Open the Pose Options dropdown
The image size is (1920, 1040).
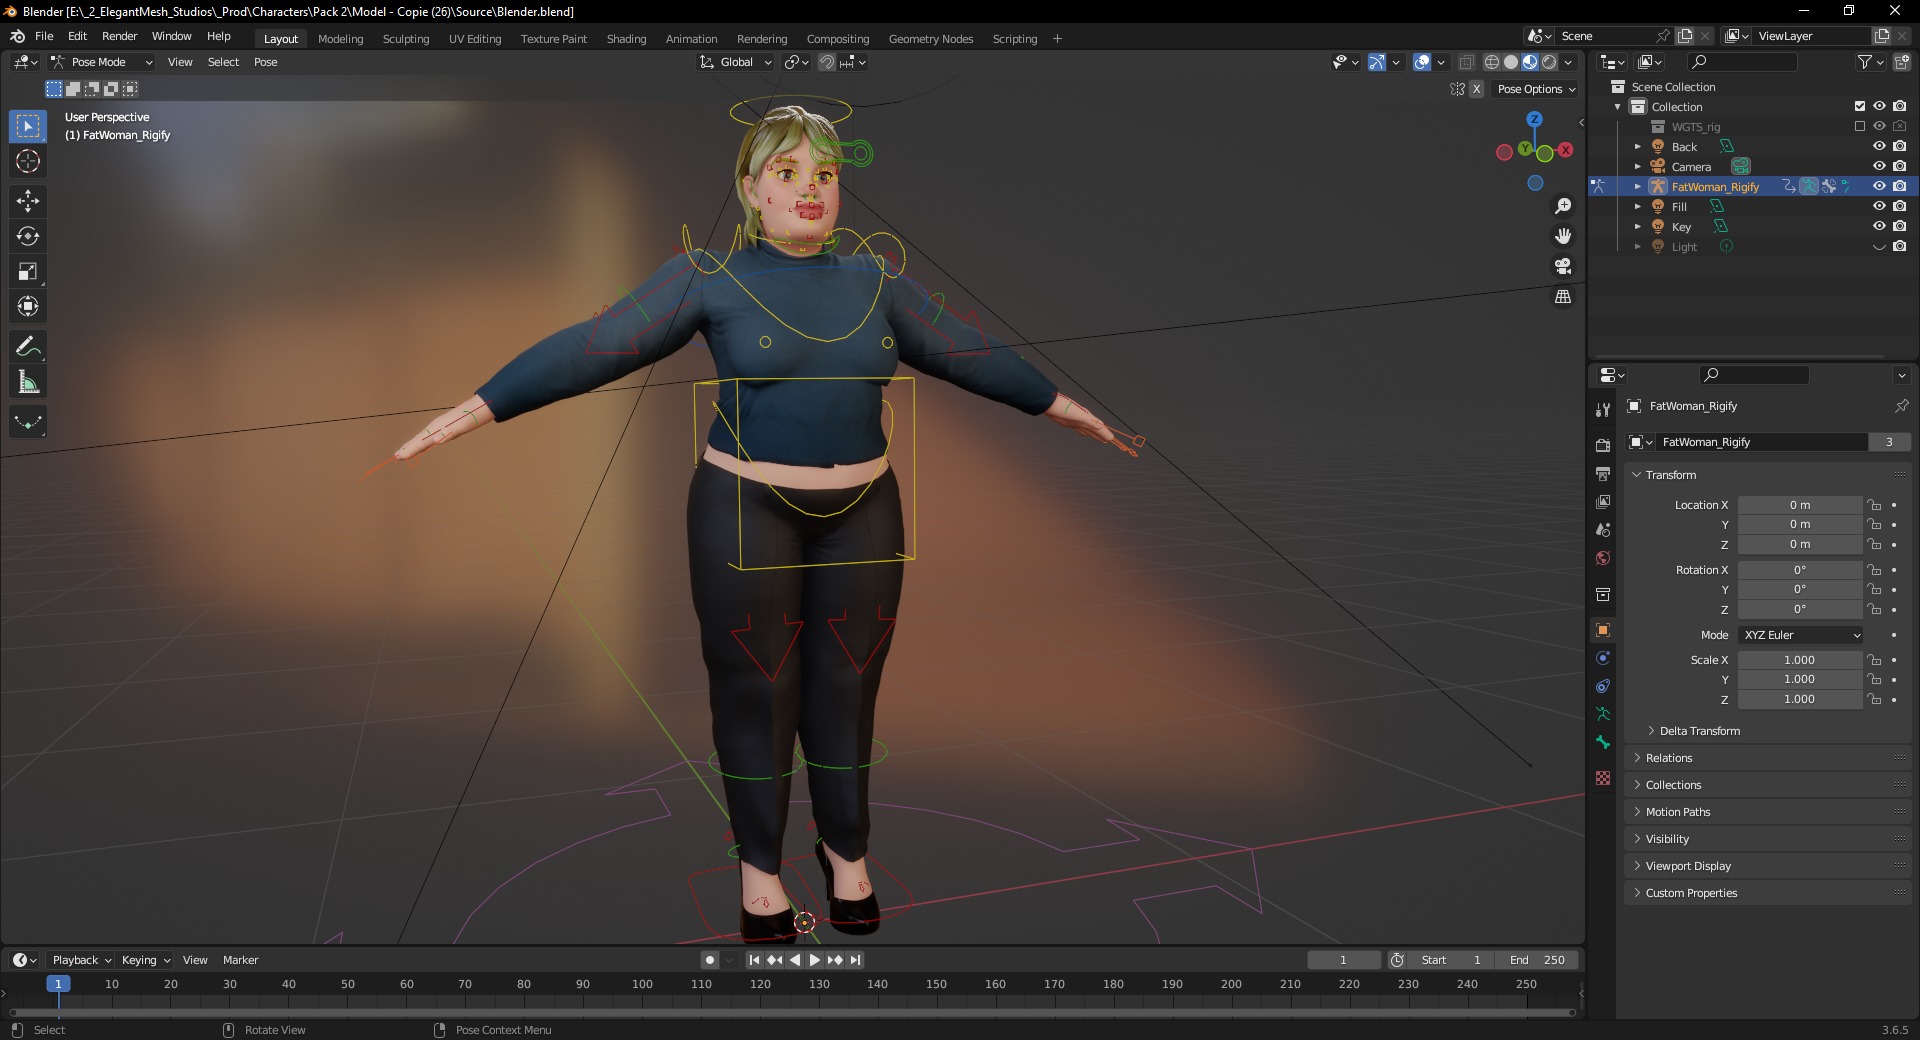[x=1536, y=89]
